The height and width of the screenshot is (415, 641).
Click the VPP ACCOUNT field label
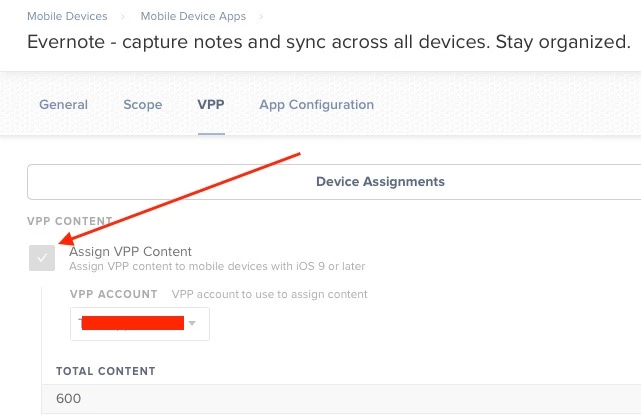tap(113, 294)
